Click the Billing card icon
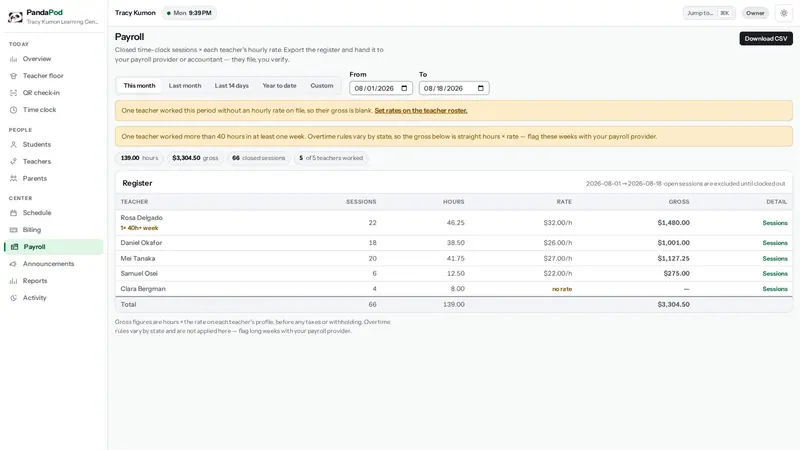Viewport: 800px width, 450px height. [13, 230]
